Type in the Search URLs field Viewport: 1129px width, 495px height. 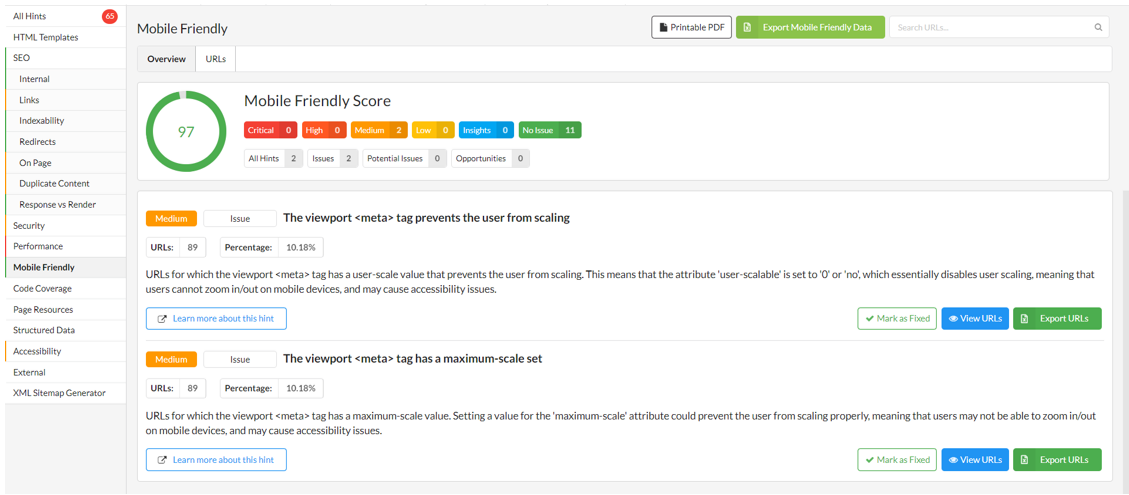pos(990,28)
